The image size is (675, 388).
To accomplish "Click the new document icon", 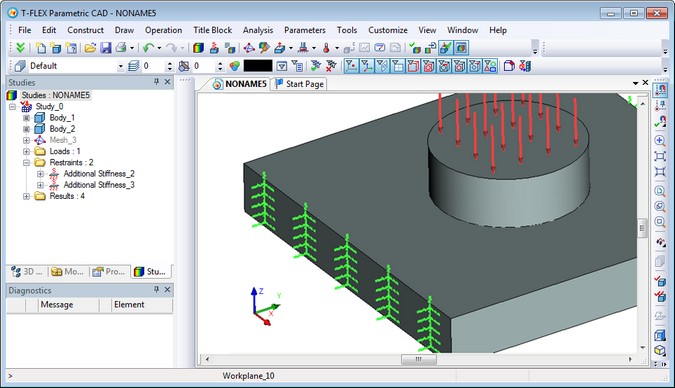I will tap(40, 48).
